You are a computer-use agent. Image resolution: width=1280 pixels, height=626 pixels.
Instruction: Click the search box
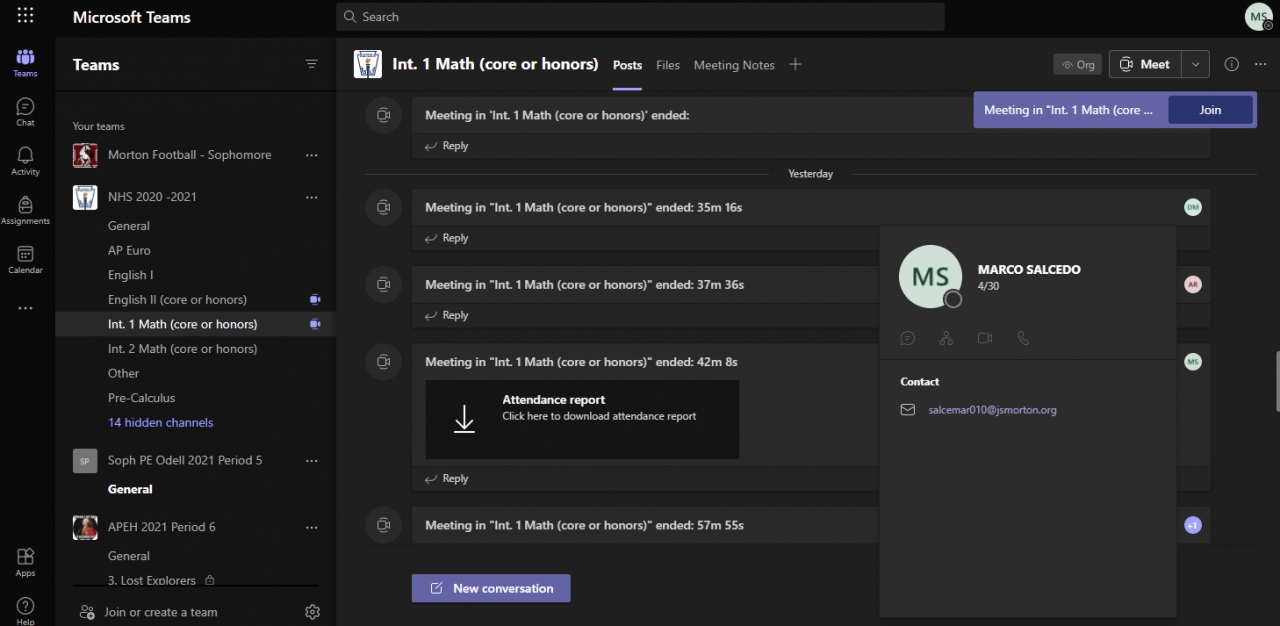640,17
